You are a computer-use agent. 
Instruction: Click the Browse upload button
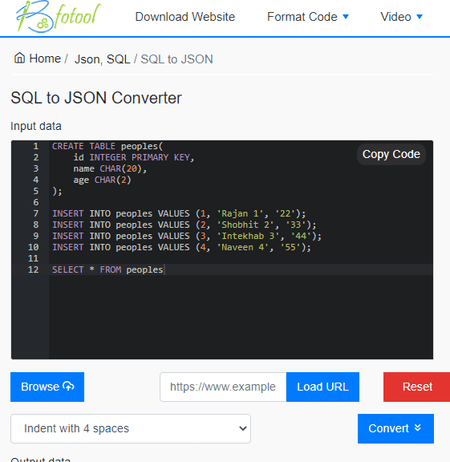tap(47, 387)
